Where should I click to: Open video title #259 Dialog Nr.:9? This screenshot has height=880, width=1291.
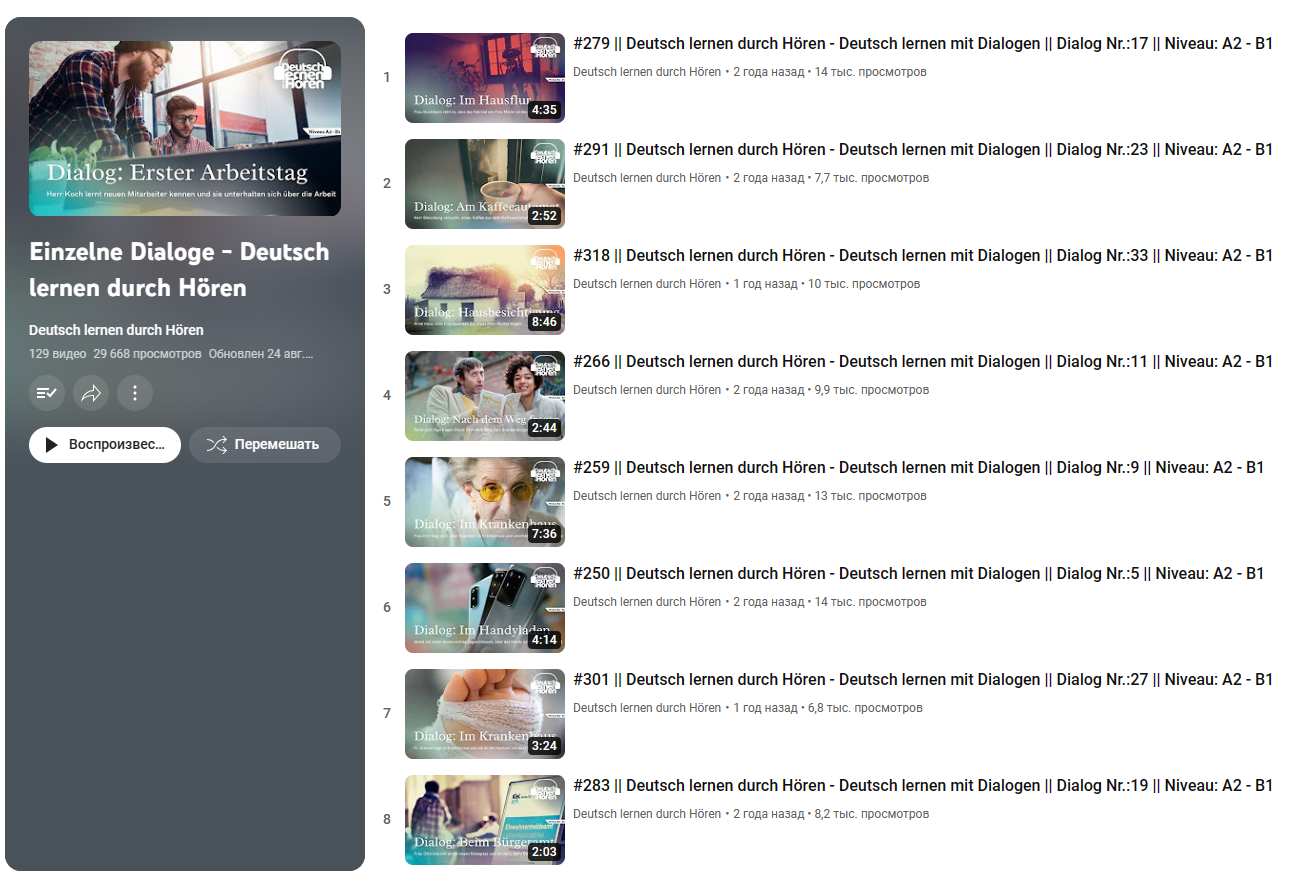[x=919, y=468]
